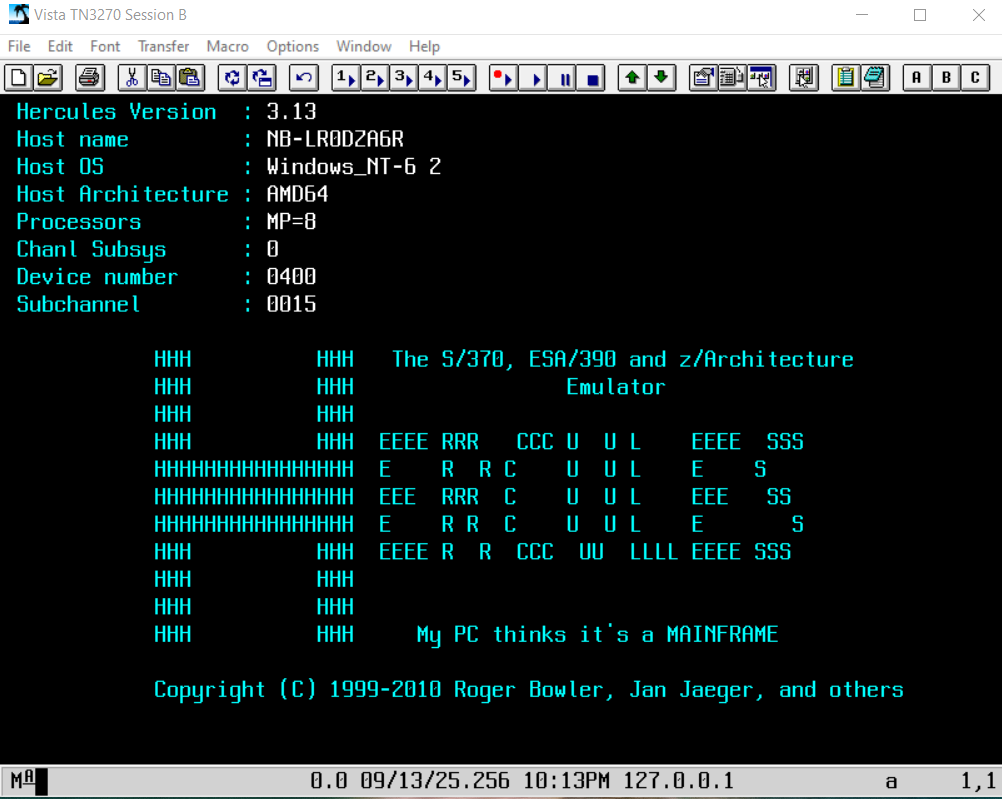
Task: Open the Window menu
Action: (x=364, y=46)
